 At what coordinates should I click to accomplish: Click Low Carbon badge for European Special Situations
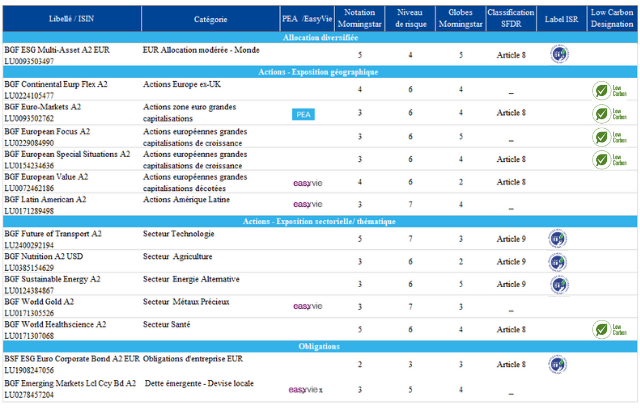tap(610, 160)
